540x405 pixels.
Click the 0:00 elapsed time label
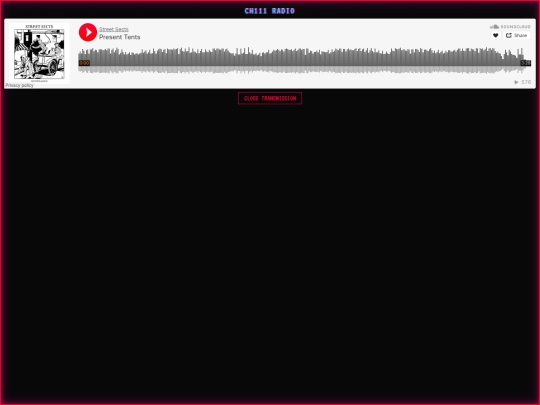pyautogui.click(x=84, y=63)
